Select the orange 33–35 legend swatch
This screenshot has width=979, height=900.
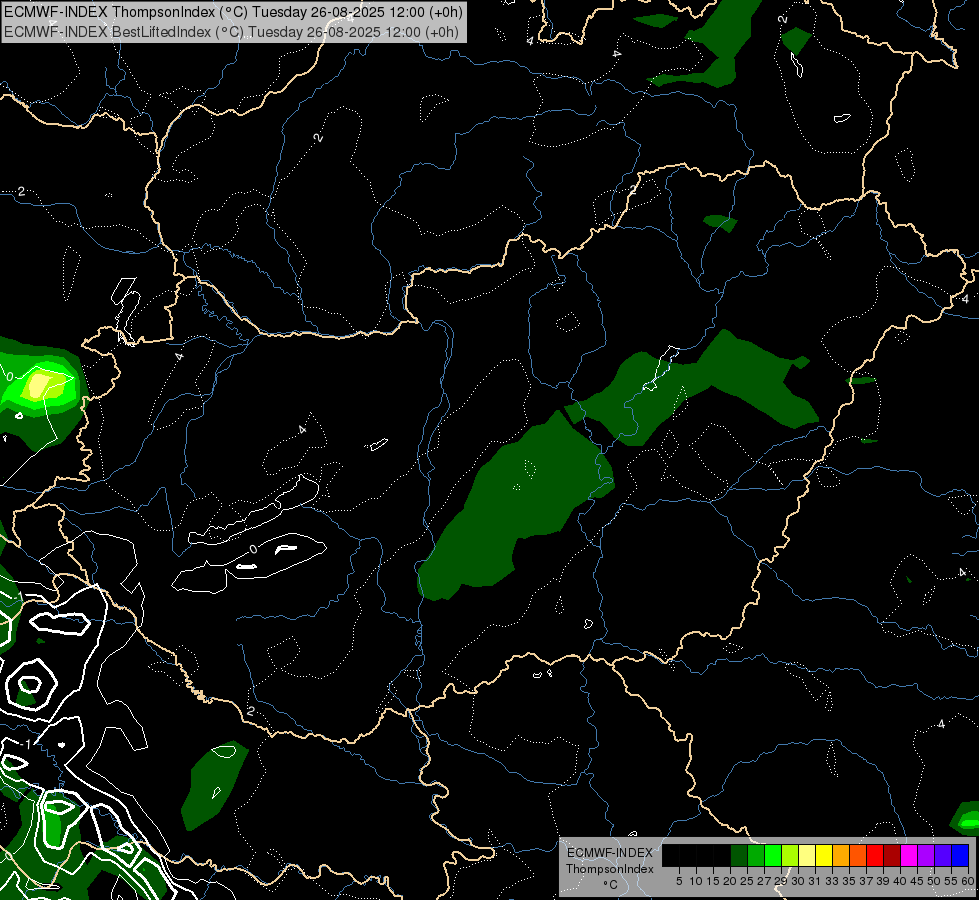pos(841,855)
